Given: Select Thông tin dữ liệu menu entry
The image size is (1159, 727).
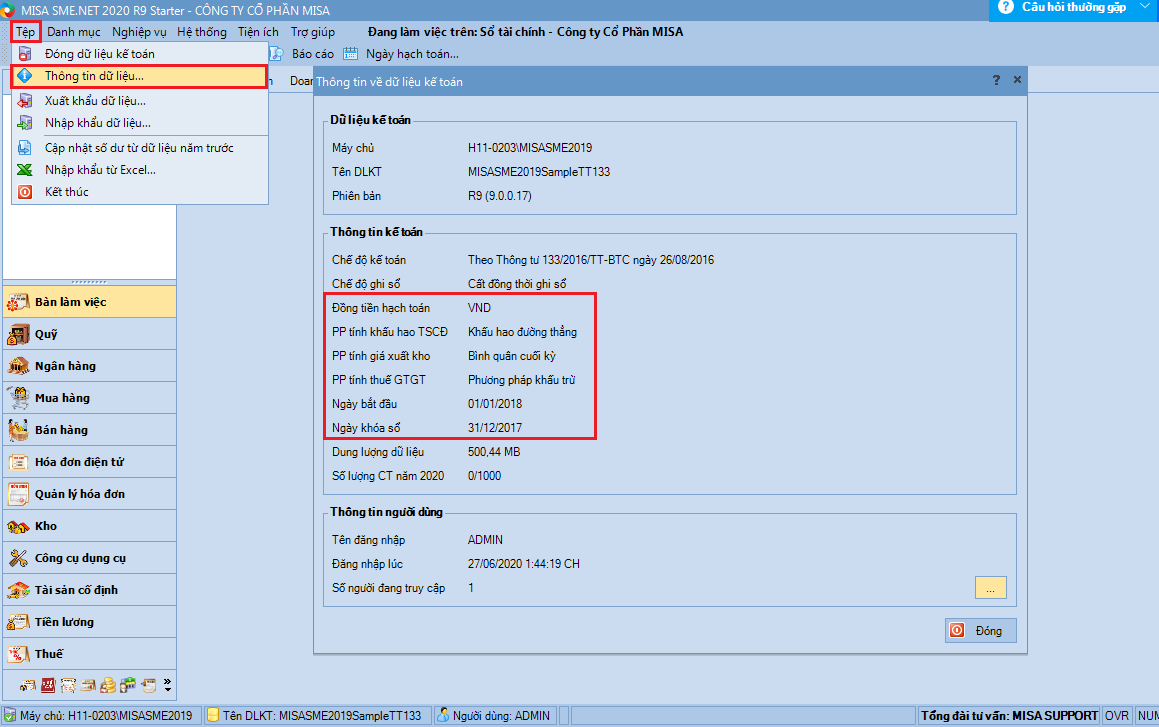Looking at the screenshot, I should (x=140, y=76).
